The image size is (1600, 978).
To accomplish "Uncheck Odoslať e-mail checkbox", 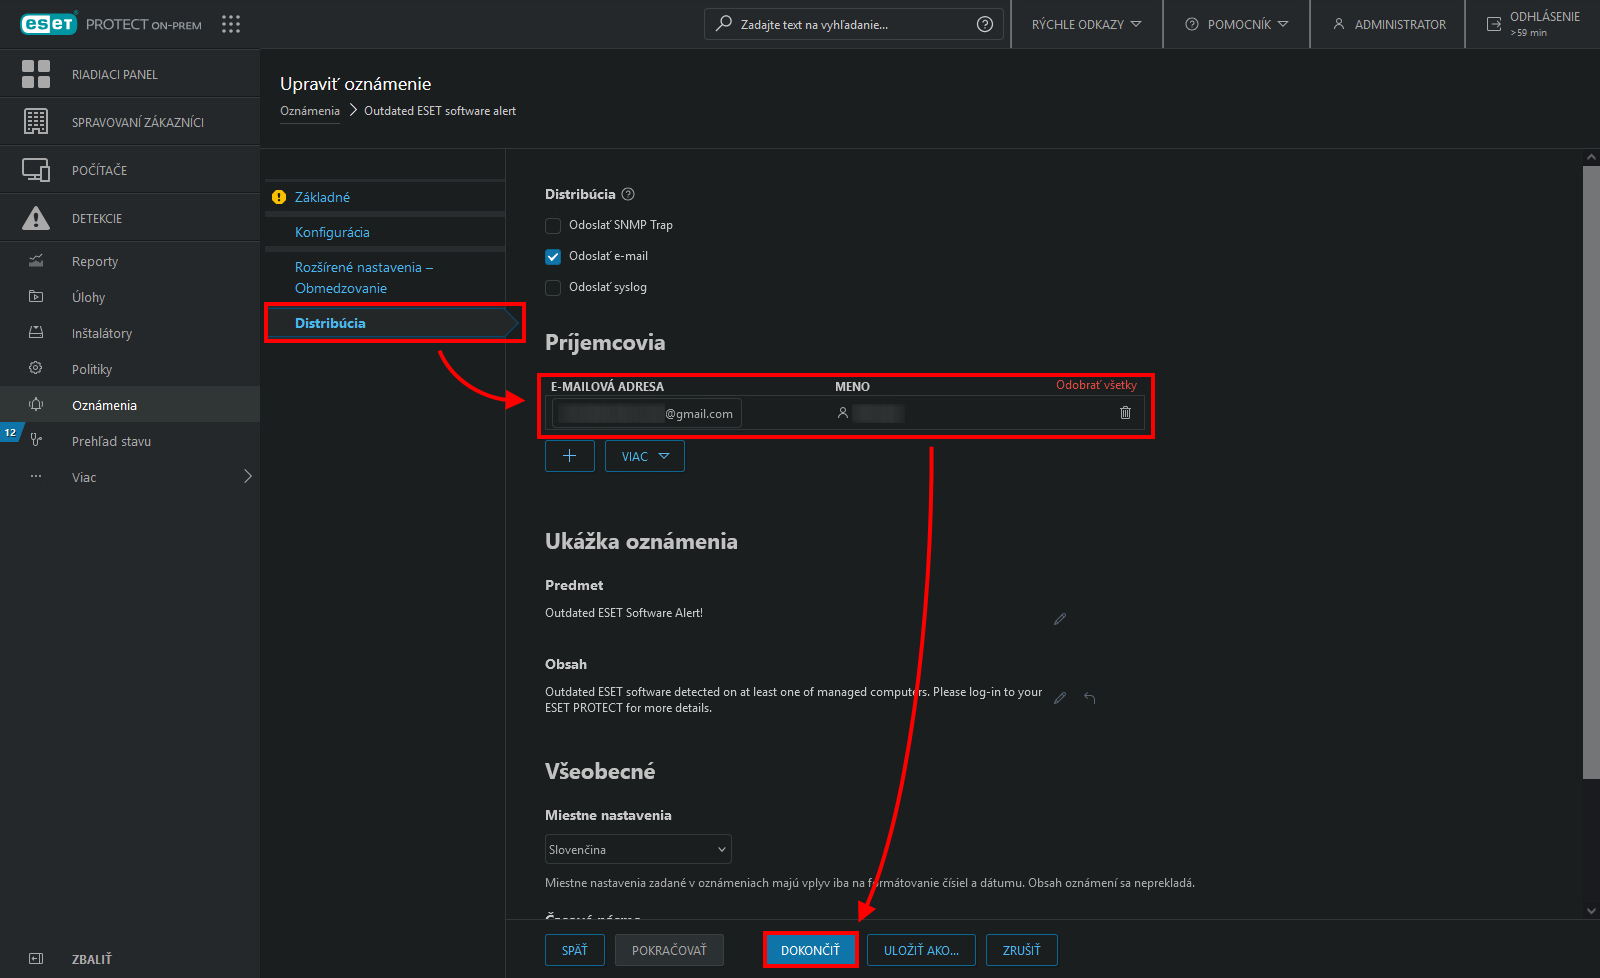I will (553, 257).
